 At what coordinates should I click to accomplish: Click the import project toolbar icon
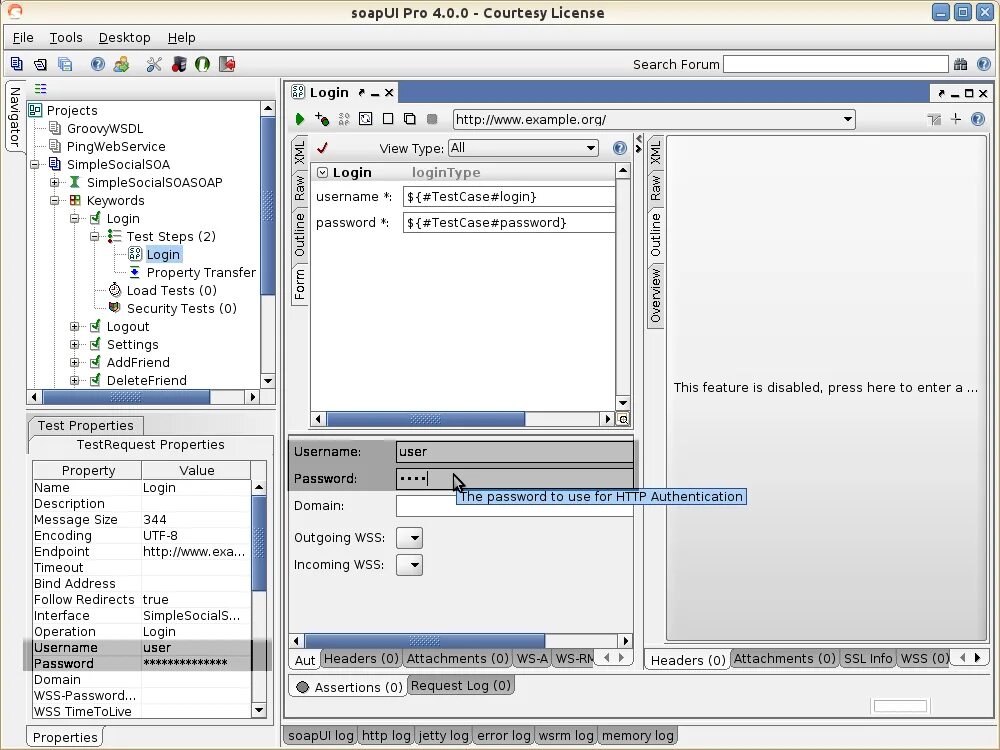pos(41,64)
